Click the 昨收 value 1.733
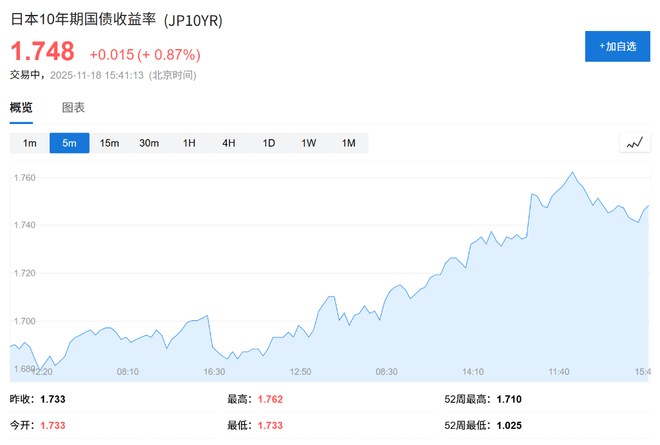The image size is (660, 445). (x=55, y=399)
